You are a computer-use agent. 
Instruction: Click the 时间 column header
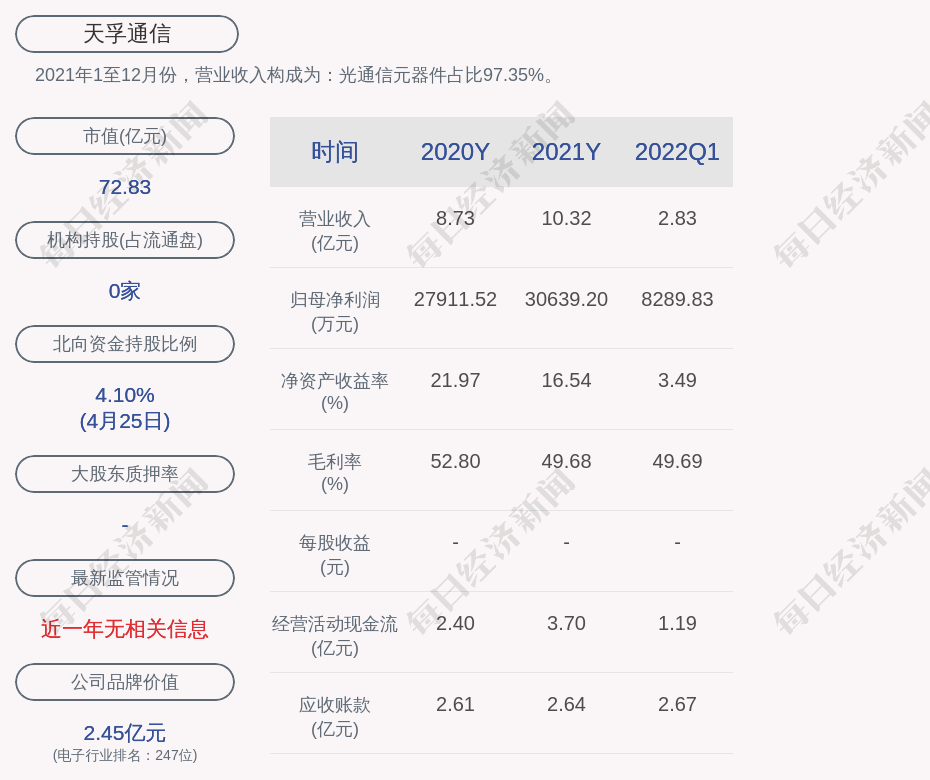click(335, 152)
